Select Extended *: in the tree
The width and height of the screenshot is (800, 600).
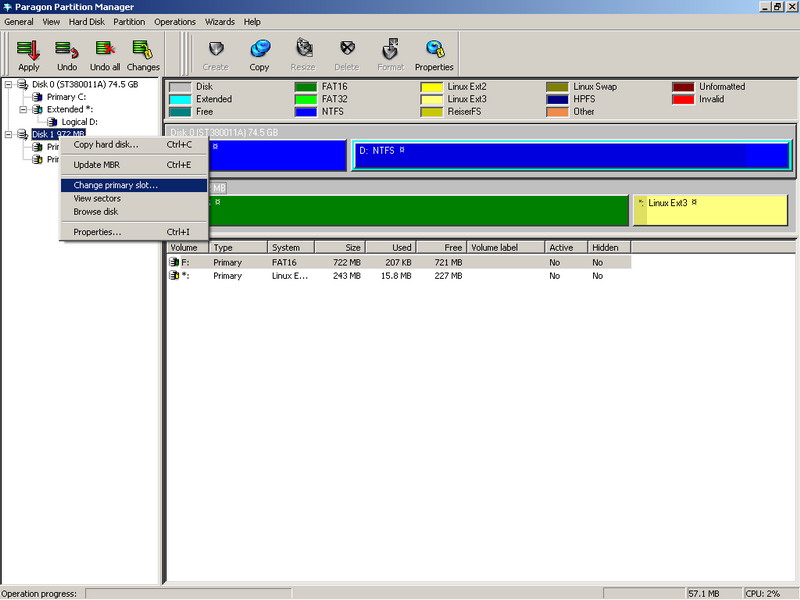tap(70, 109)
